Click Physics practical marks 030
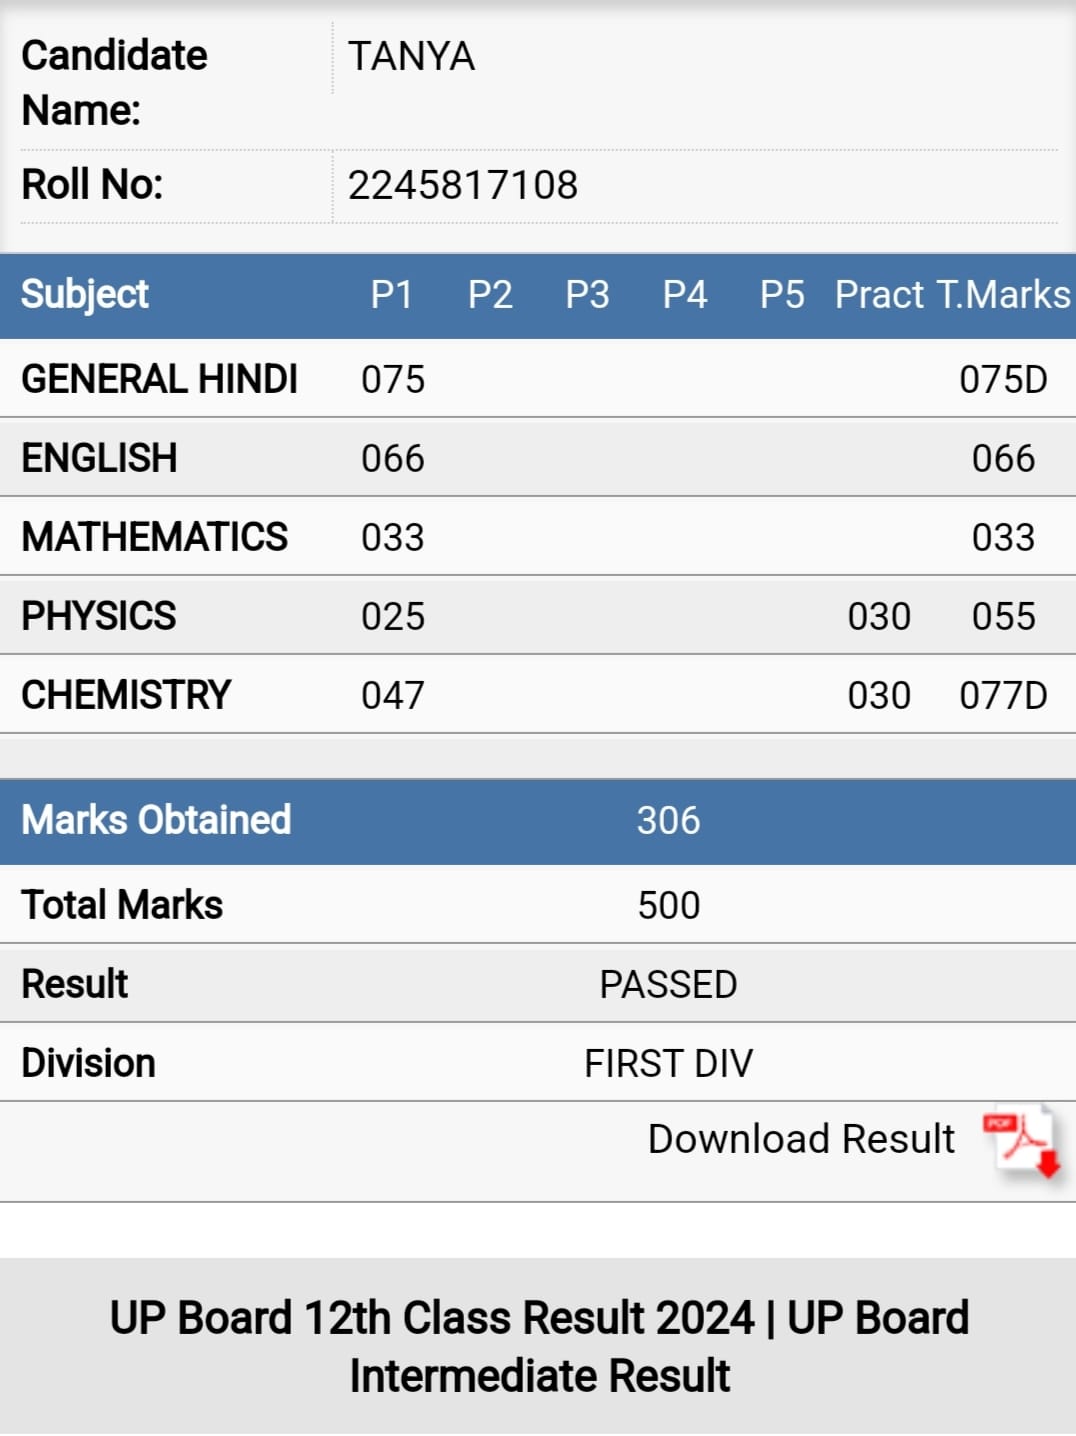Image resolution: width=1076 pixels, height=1436 pixels. pos(879,617)
